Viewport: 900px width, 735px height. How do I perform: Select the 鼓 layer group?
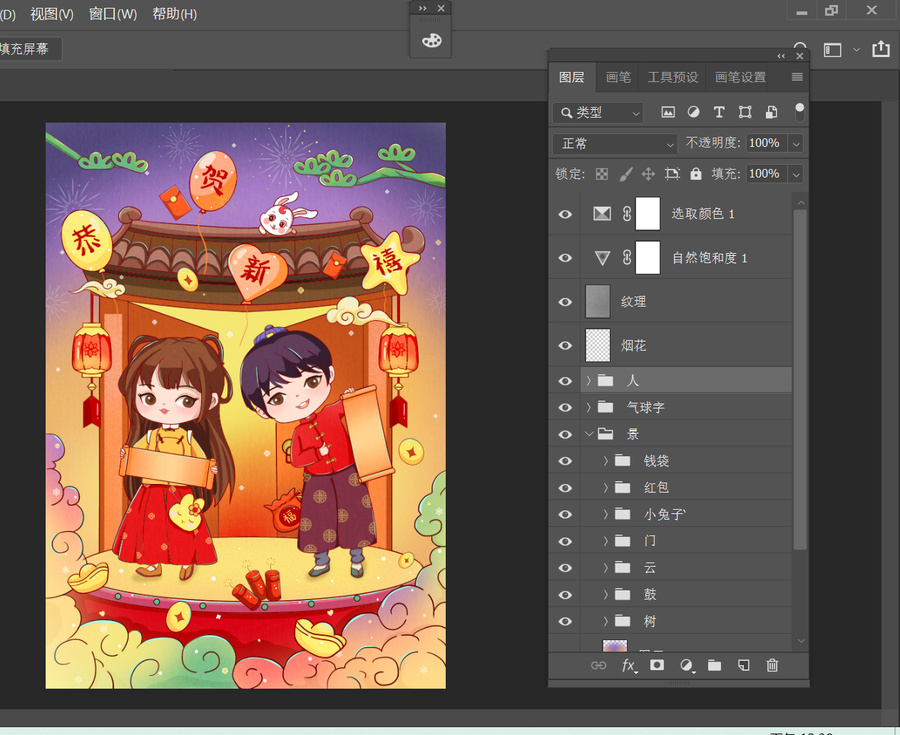coord(686,594)
